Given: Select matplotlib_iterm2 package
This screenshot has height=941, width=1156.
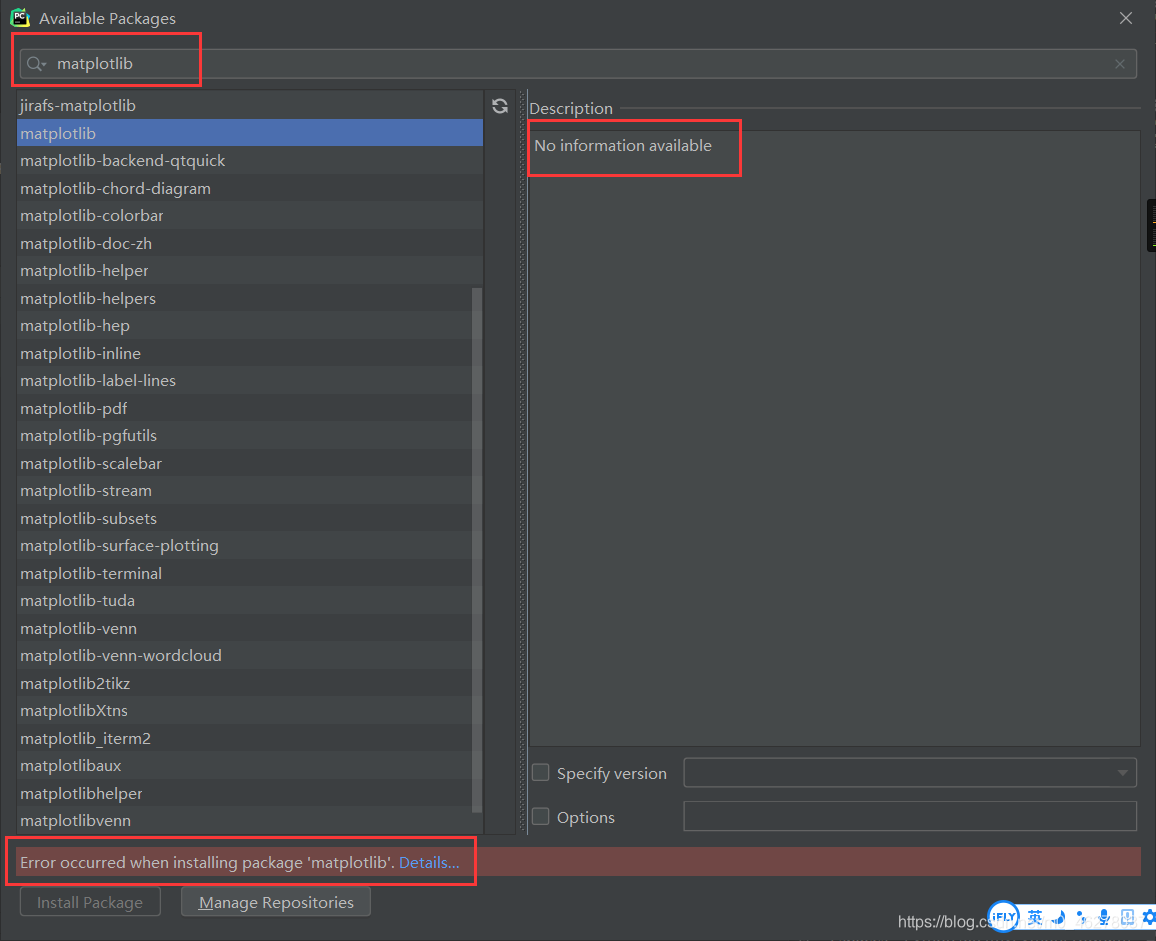Looking at the screenshot, I should click(x=244, y=738).
